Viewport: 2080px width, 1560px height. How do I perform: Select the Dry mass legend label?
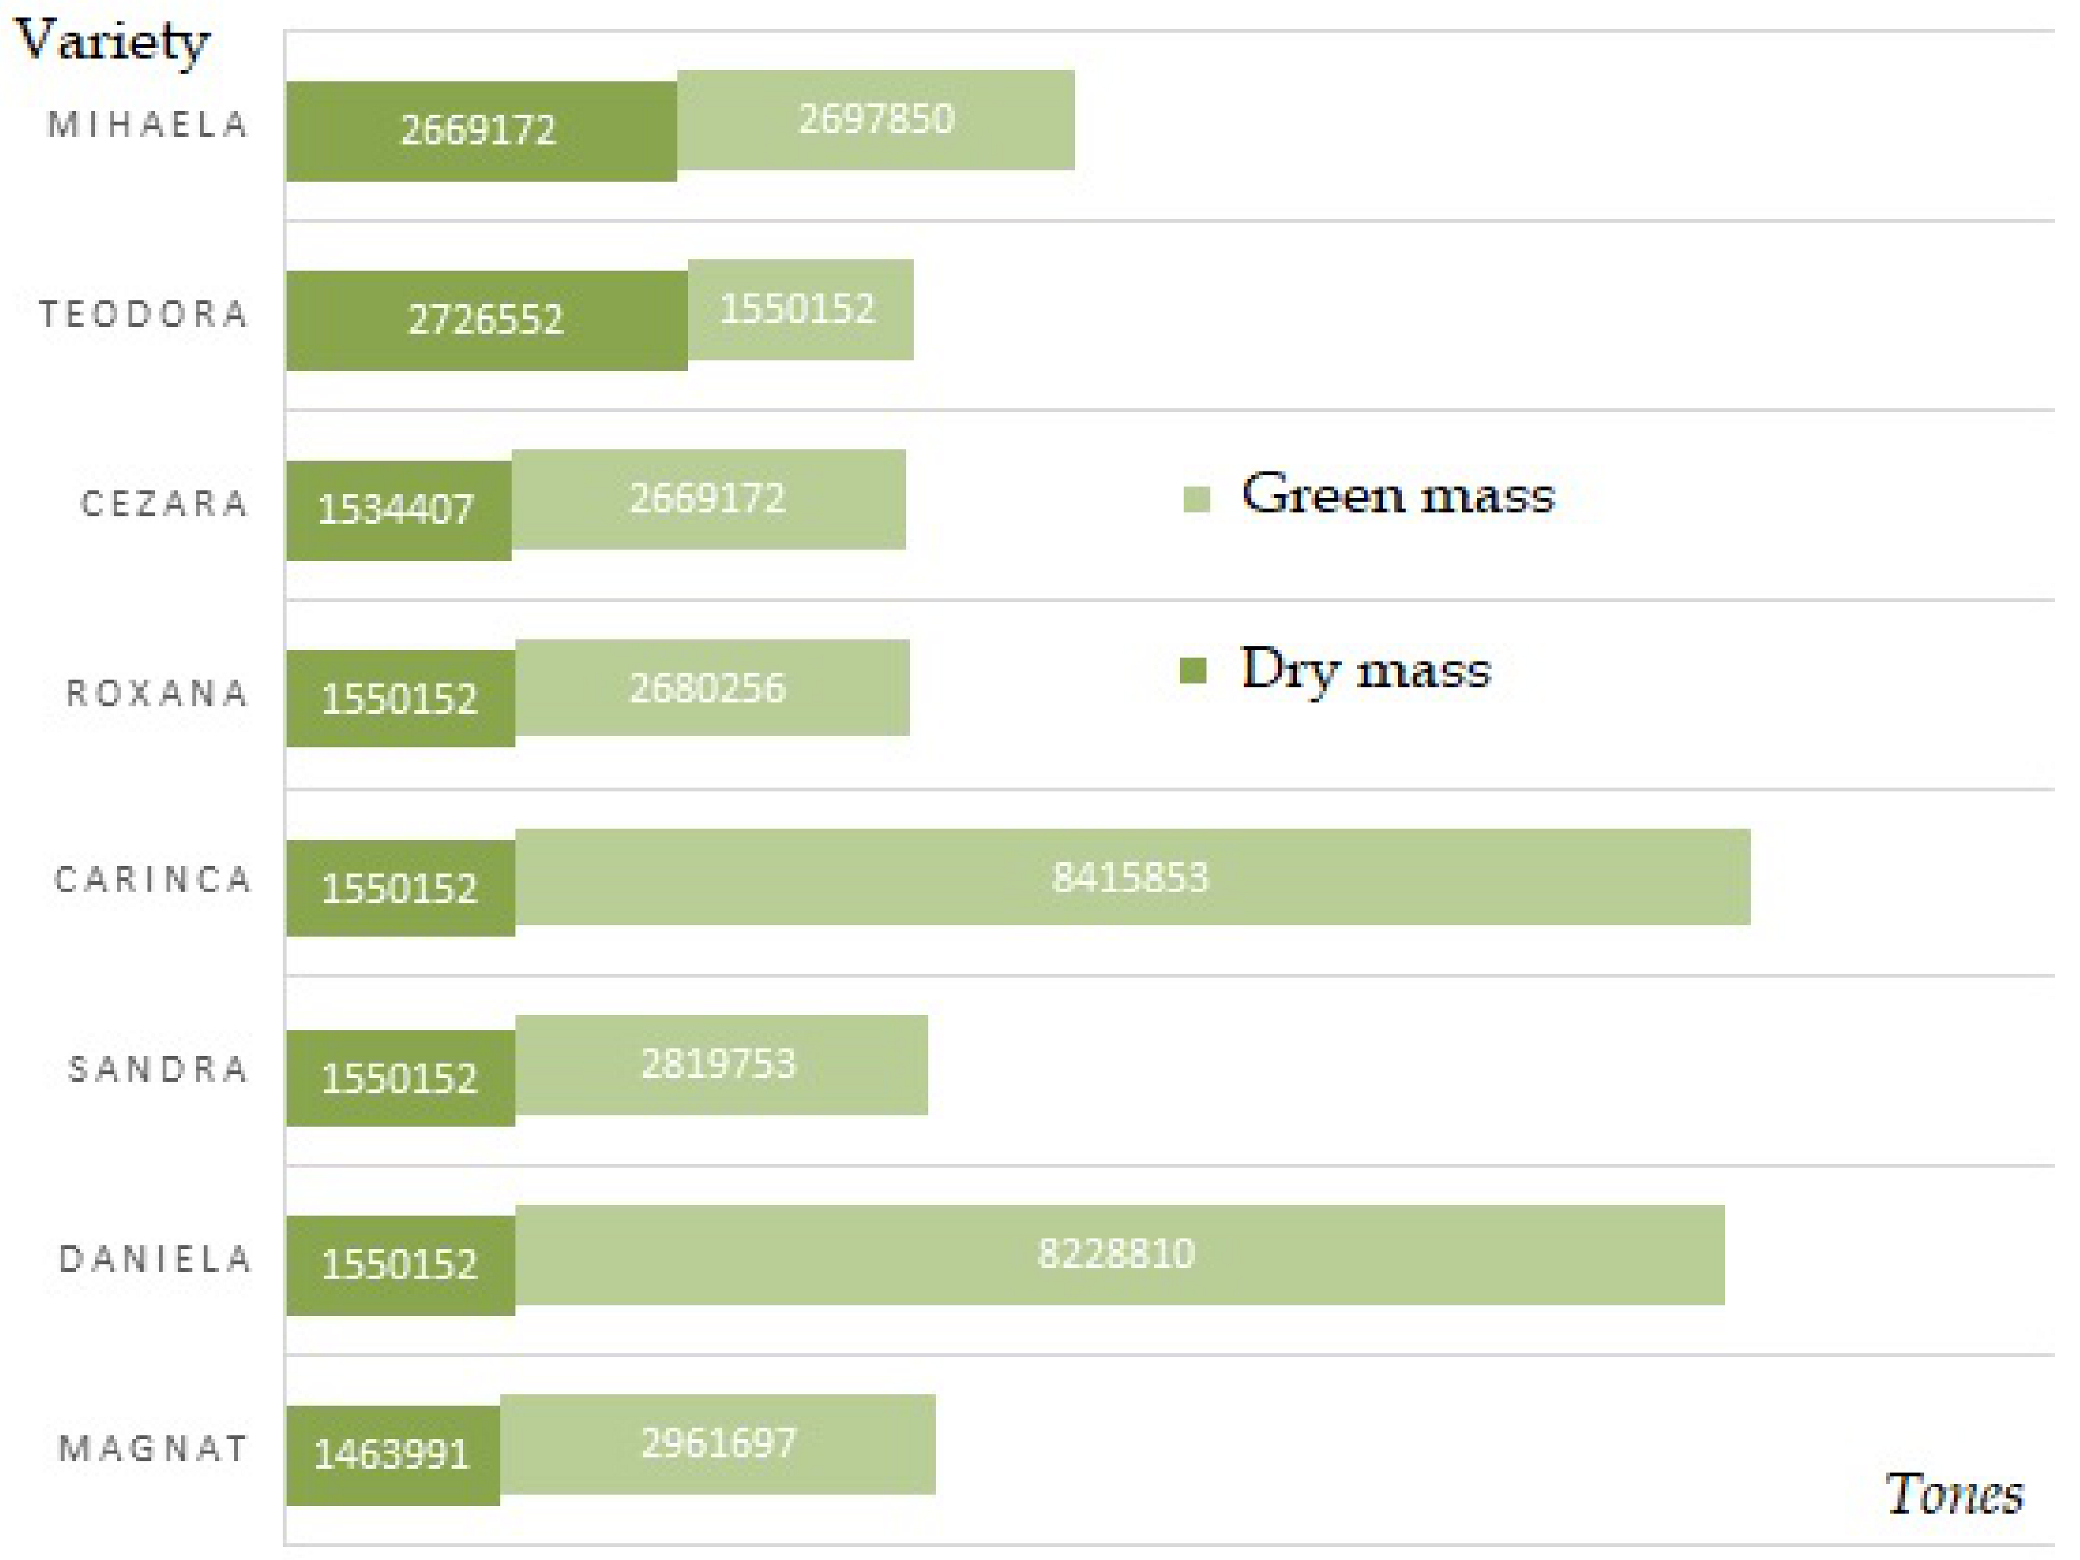(1365, 668)
